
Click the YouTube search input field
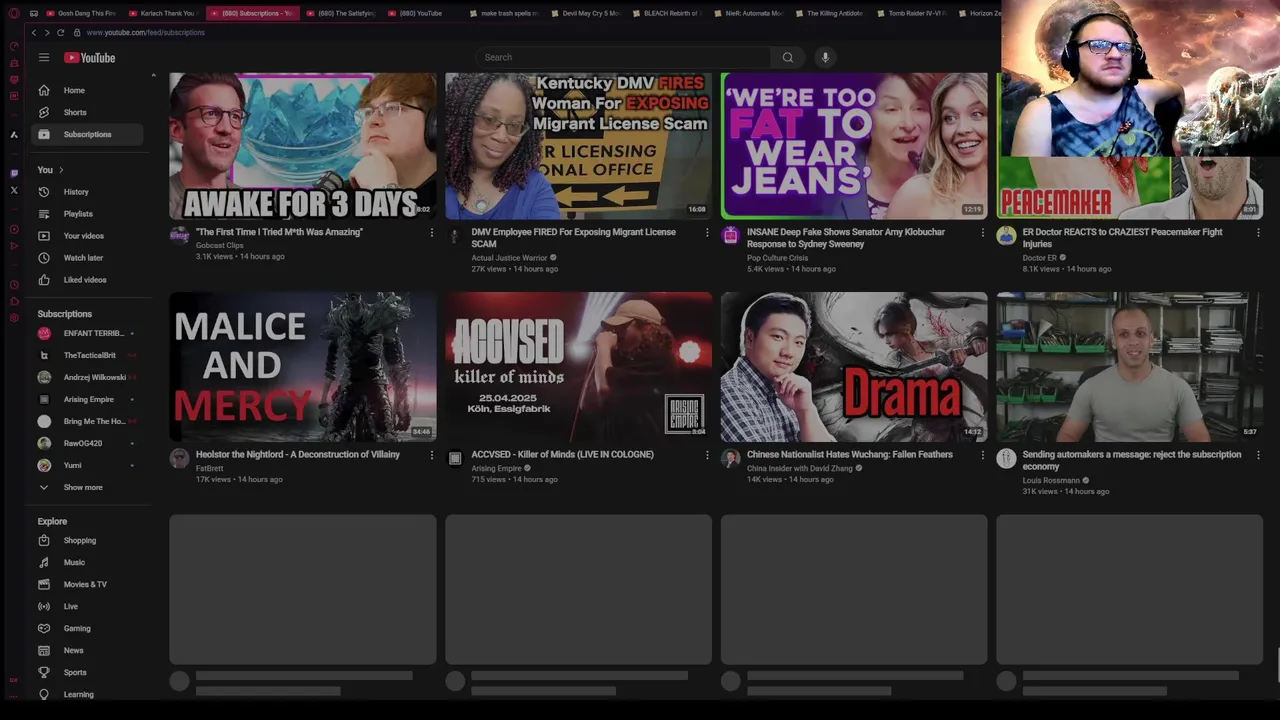pyautogui.click(x=624, y=57)
